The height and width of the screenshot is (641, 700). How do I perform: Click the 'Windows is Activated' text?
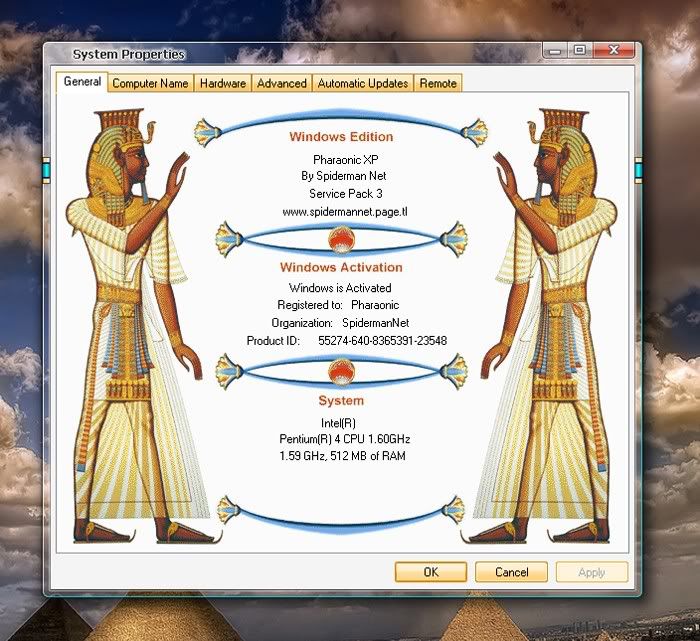coord(340,288)
